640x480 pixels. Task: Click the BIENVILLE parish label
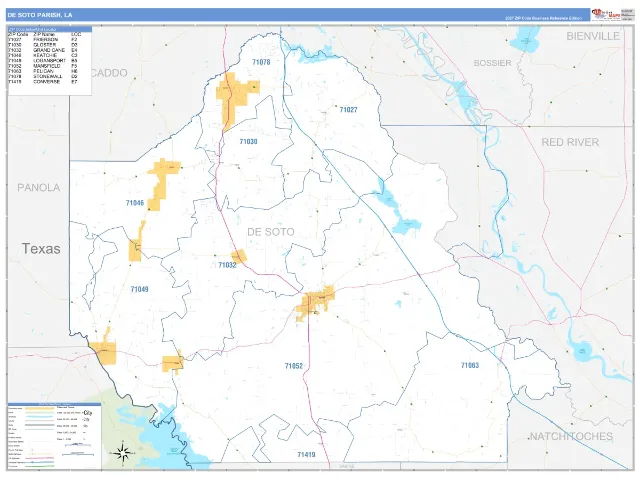[x=593, y=36]
